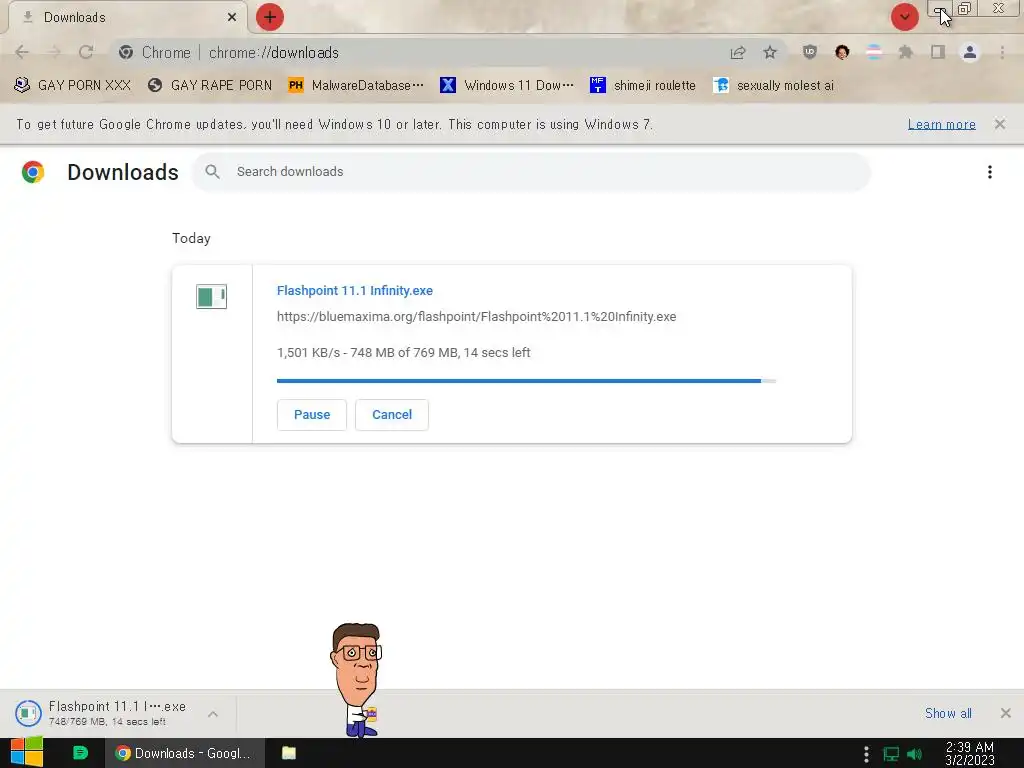
Task: Open the avatar face extension icon
Action: (x=842, y=52)
